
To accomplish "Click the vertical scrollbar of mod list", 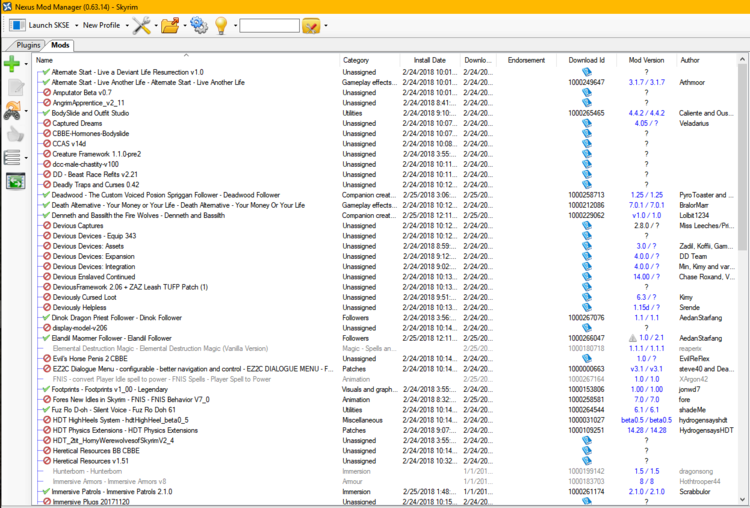I will 742,158.
